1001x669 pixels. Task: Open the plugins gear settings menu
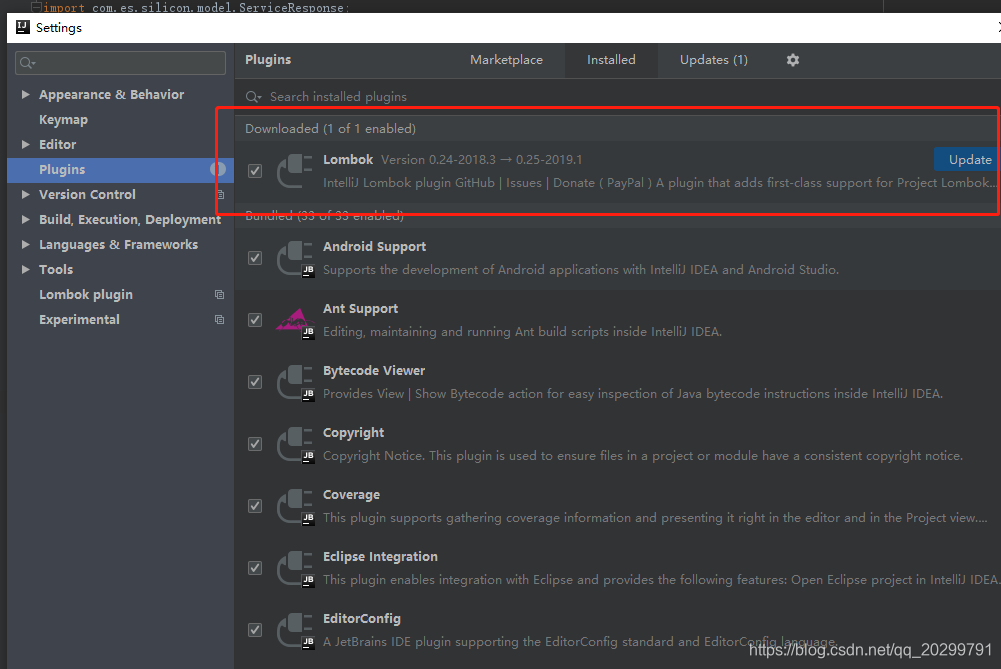[792, 60]
